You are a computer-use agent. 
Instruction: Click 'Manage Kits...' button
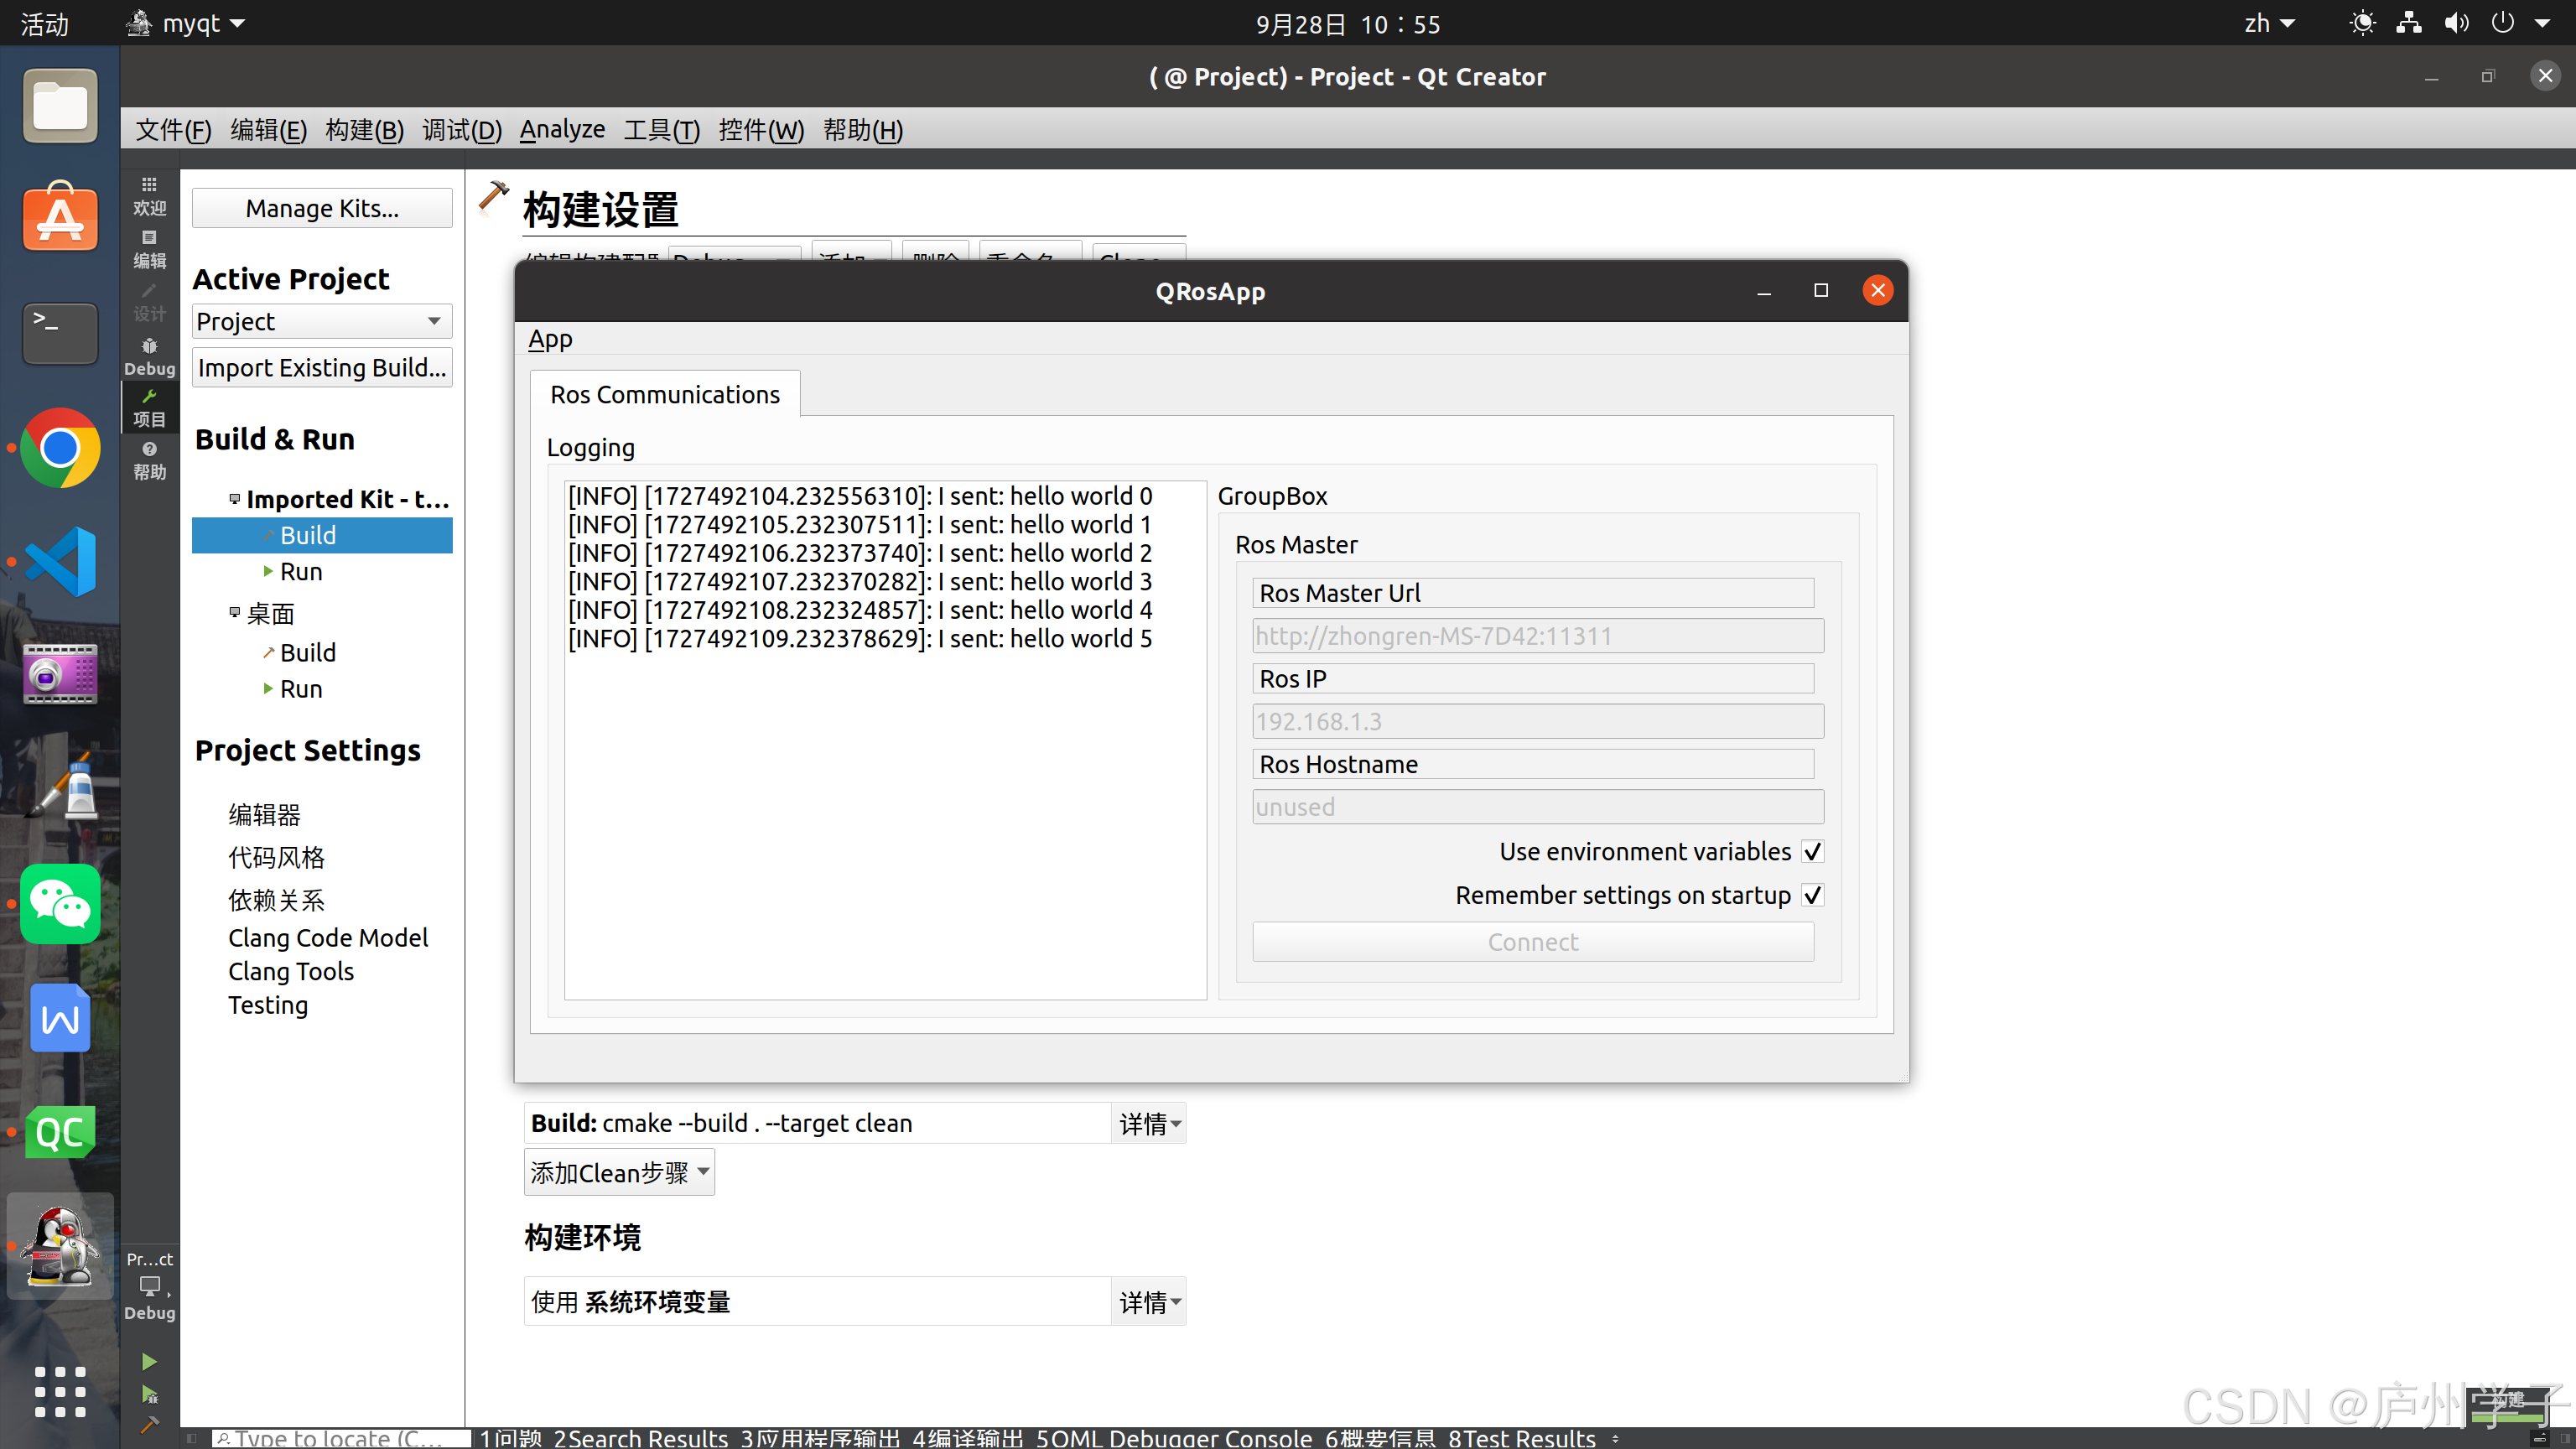point(322,207)
